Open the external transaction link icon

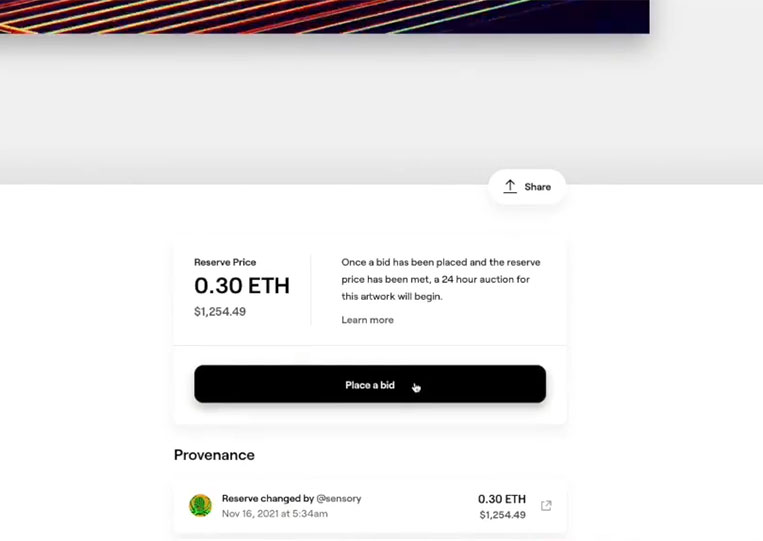pyautogui.click(x=546, y=506)
